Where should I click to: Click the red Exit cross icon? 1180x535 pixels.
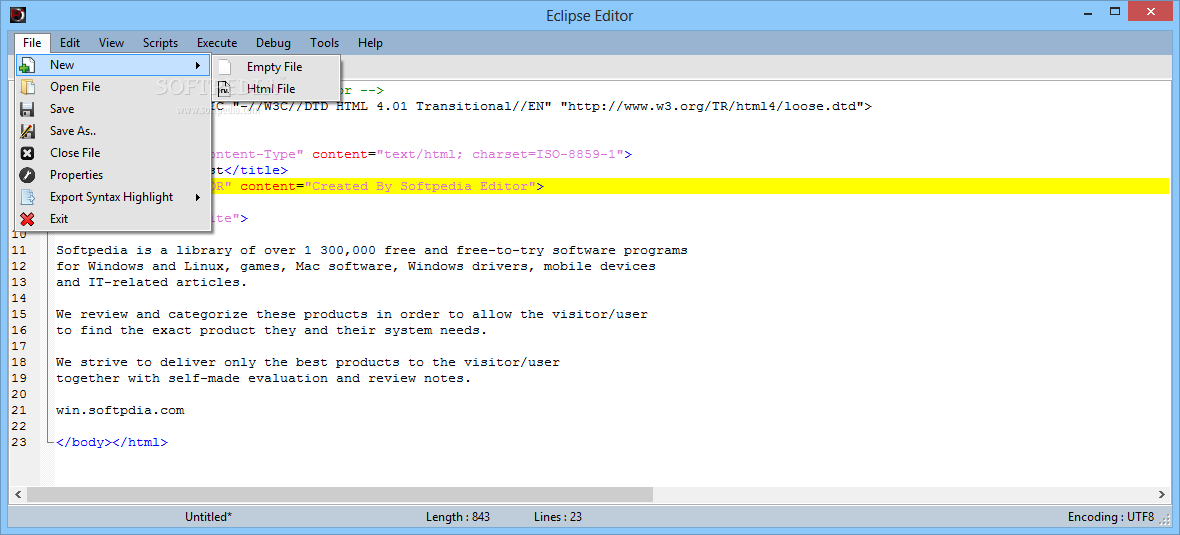[27, 219]
